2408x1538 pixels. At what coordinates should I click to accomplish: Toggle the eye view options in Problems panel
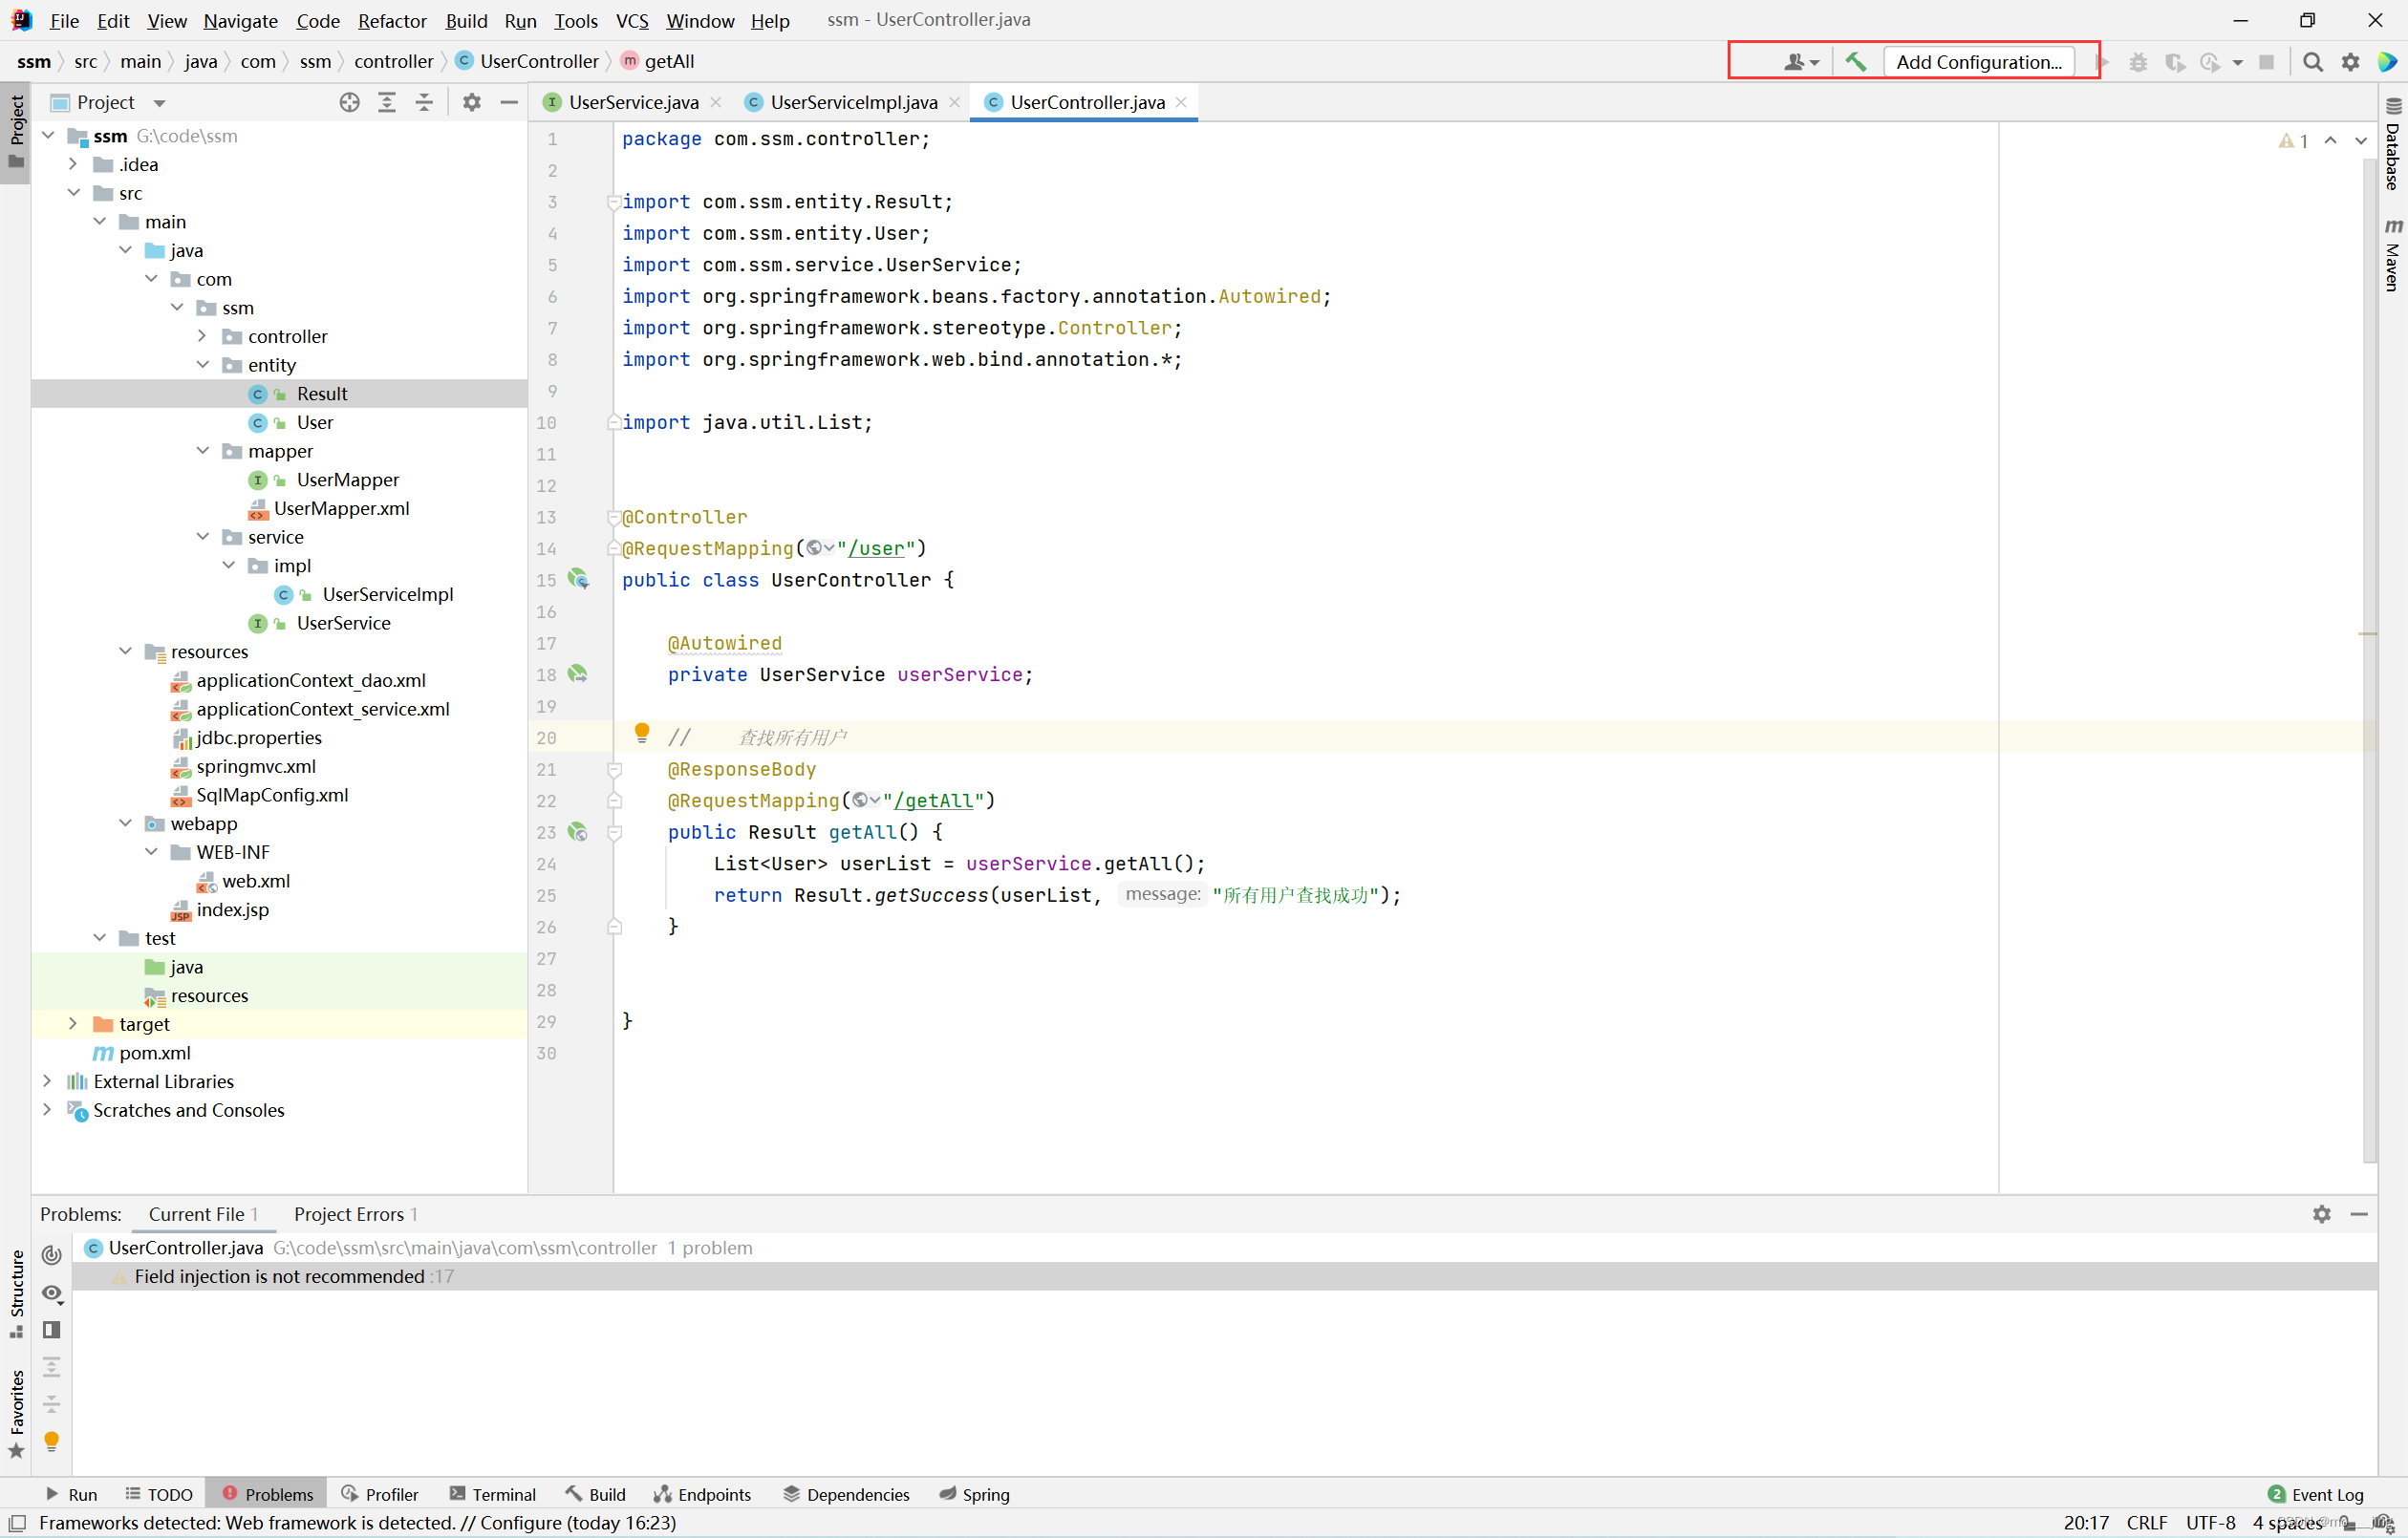[52, 1293]
